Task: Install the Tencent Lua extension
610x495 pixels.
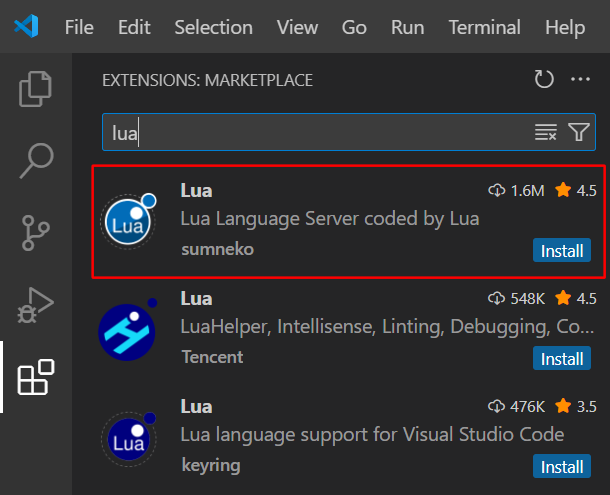Action: coord(562,358)
